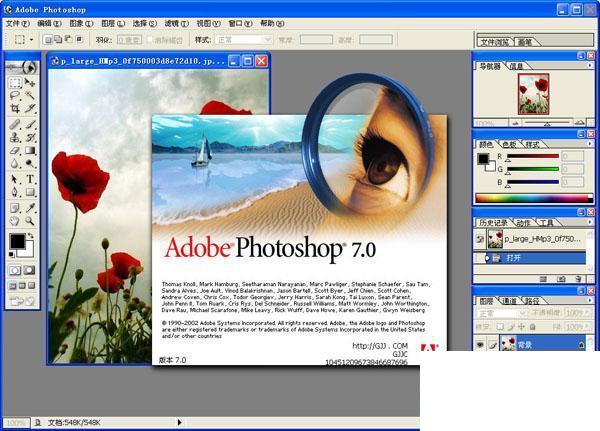Select the Lasso tool
Viewport: 600px width, 431px height.
tap(15, 95)
